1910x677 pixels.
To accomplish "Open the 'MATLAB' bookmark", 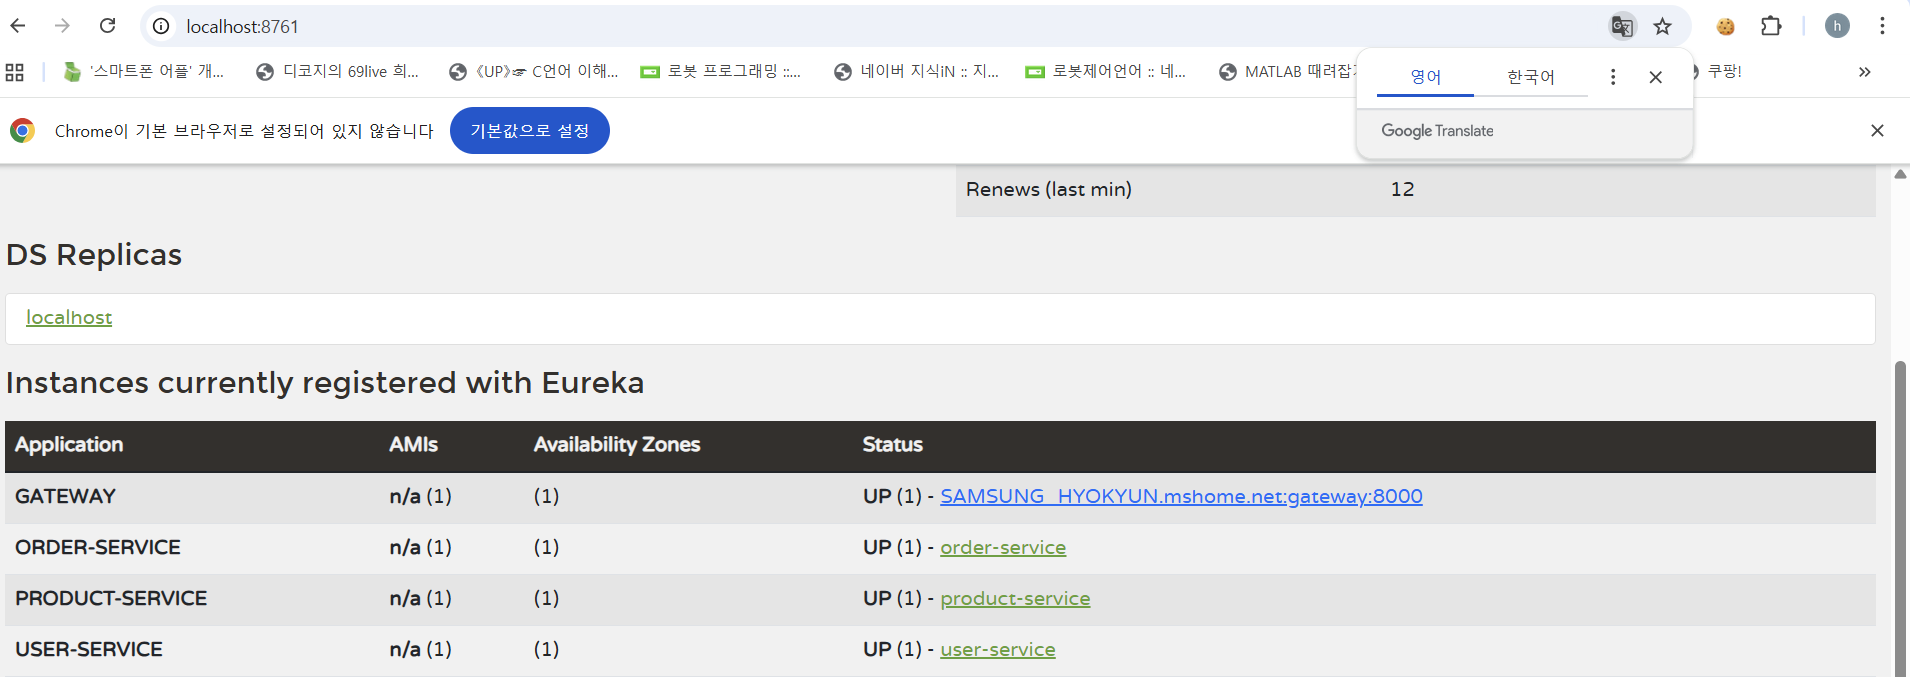I will [1287, 72].
